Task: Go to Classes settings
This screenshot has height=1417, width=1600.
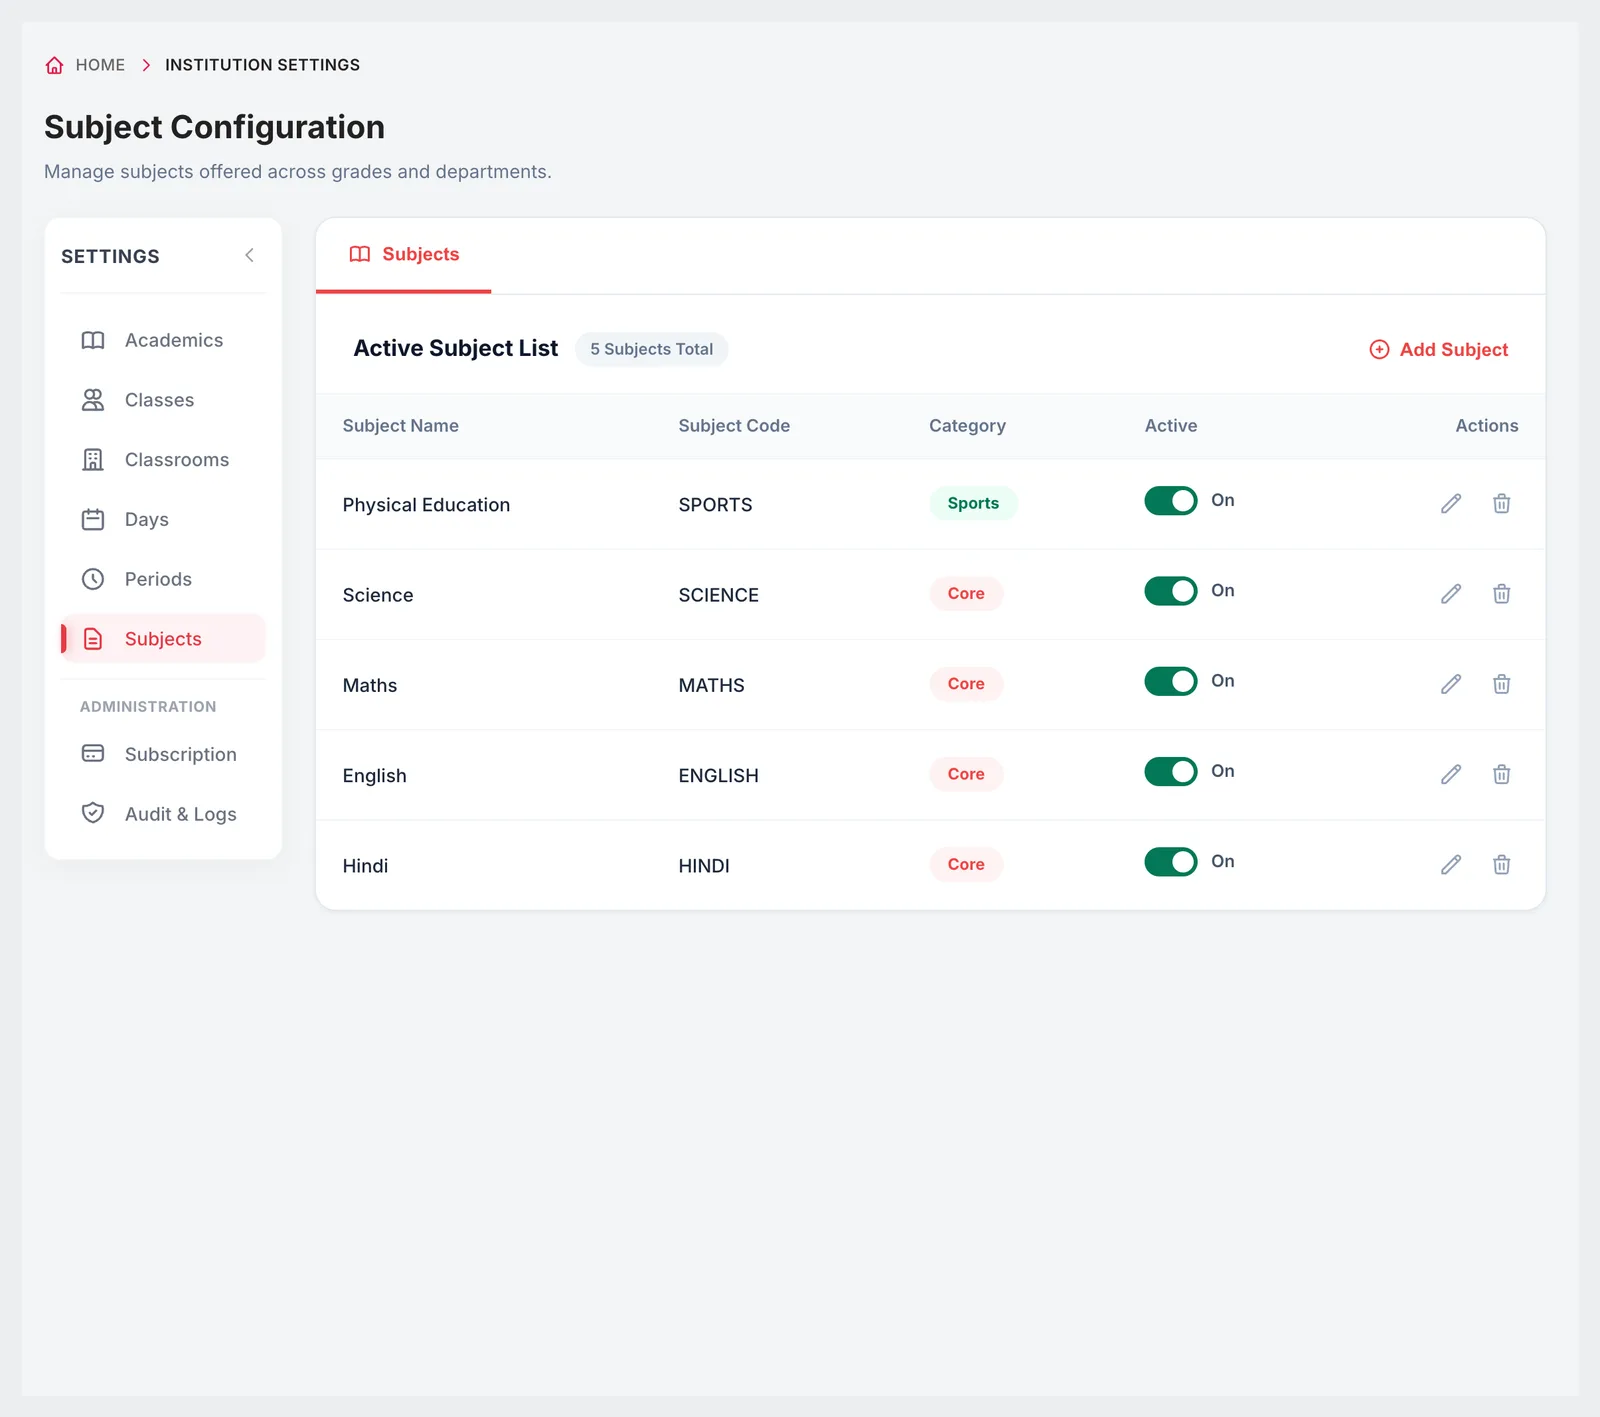Action: (x=163, y=400)
